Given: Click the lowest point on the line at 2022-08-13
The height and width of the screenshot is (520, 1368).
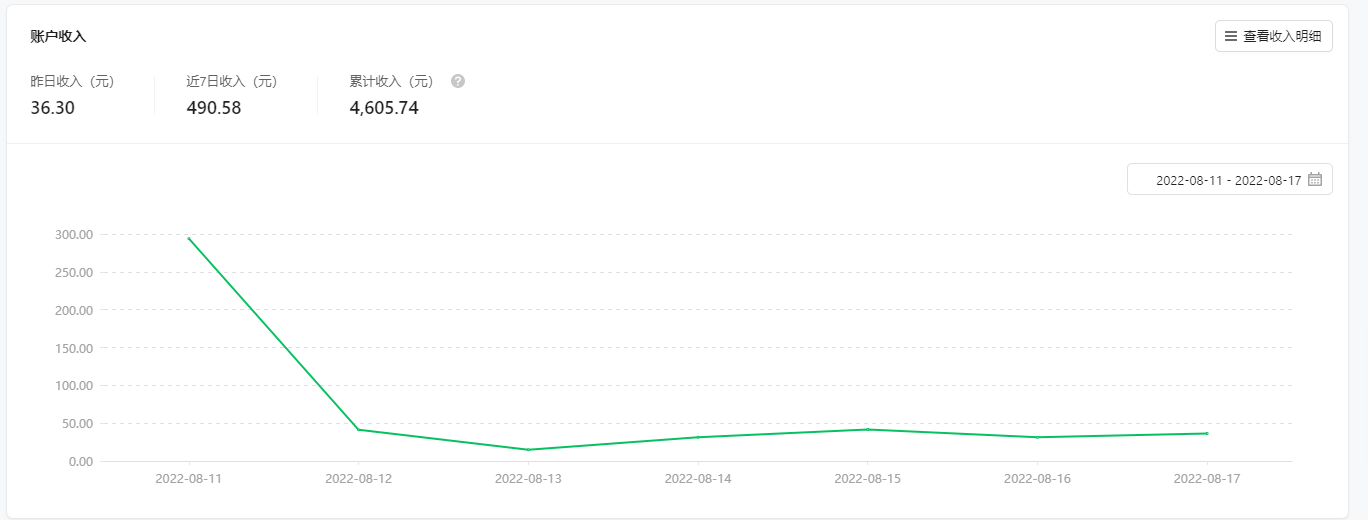Looking at the screenshot, I should (528, 449).
